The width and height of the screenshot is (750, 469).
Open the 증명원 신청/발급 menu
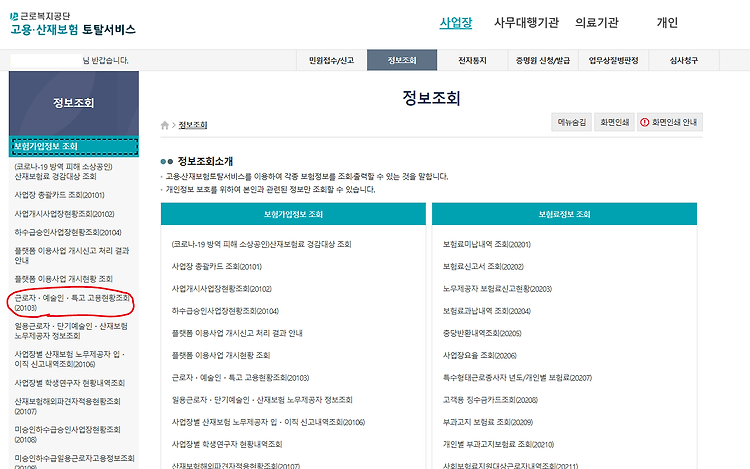coord(543,60)
